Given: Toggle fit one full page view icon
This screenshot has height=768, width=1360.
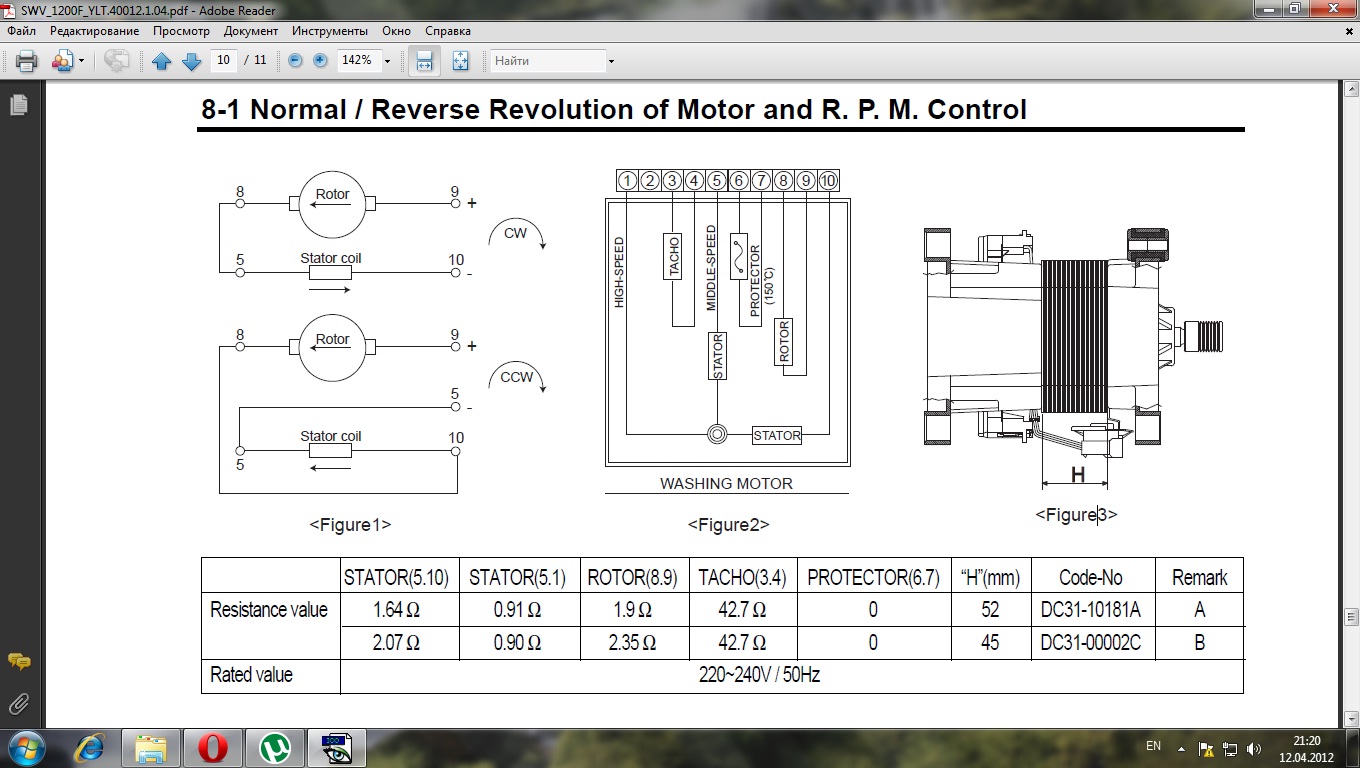Looking at the screenshot, I should pyautogui.click(x=460, y=61).
